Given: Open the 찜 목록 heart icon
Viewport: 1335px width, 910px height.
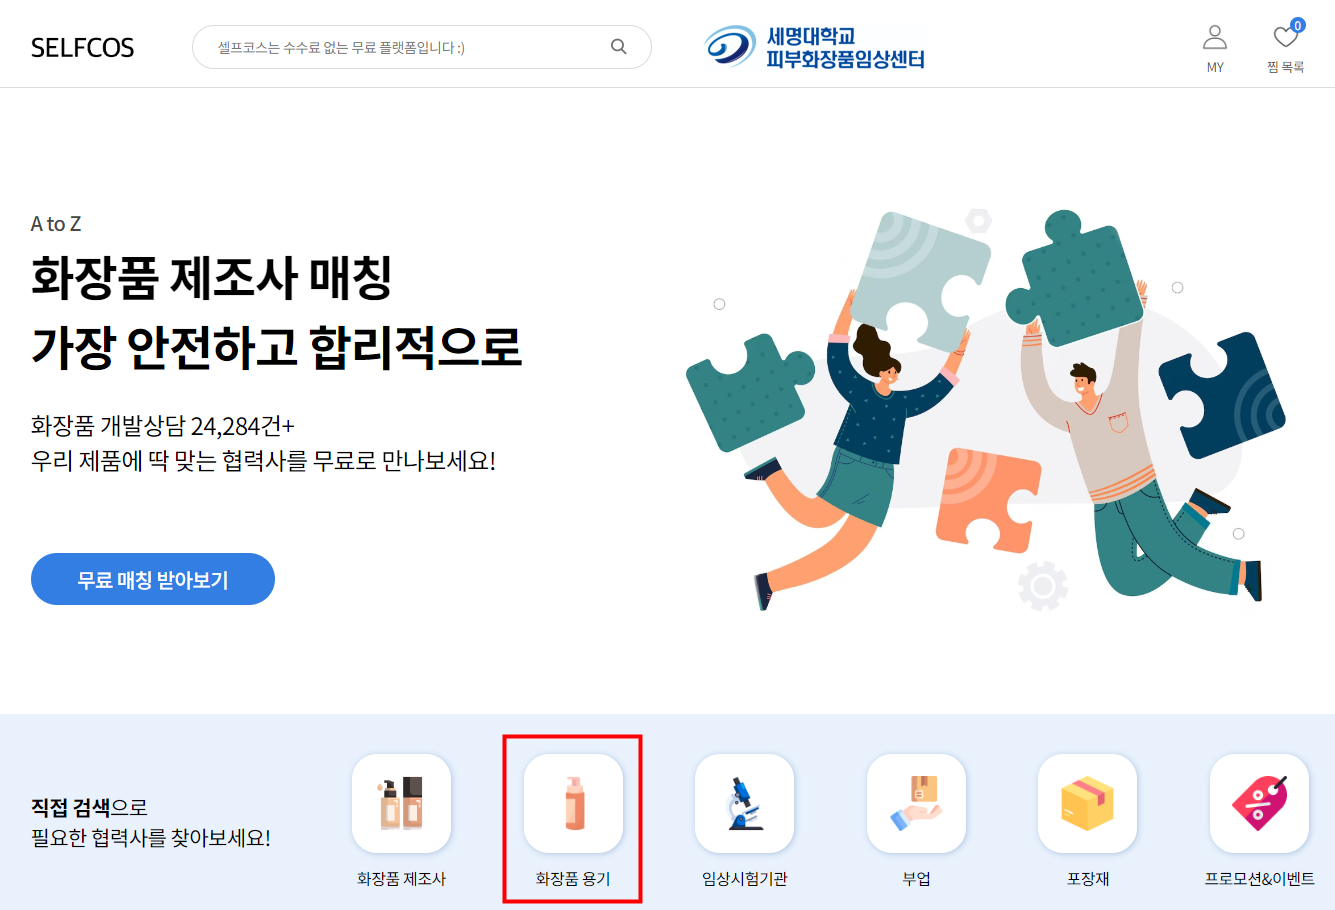Looking at the screenshot, I should click(1285, 38).
